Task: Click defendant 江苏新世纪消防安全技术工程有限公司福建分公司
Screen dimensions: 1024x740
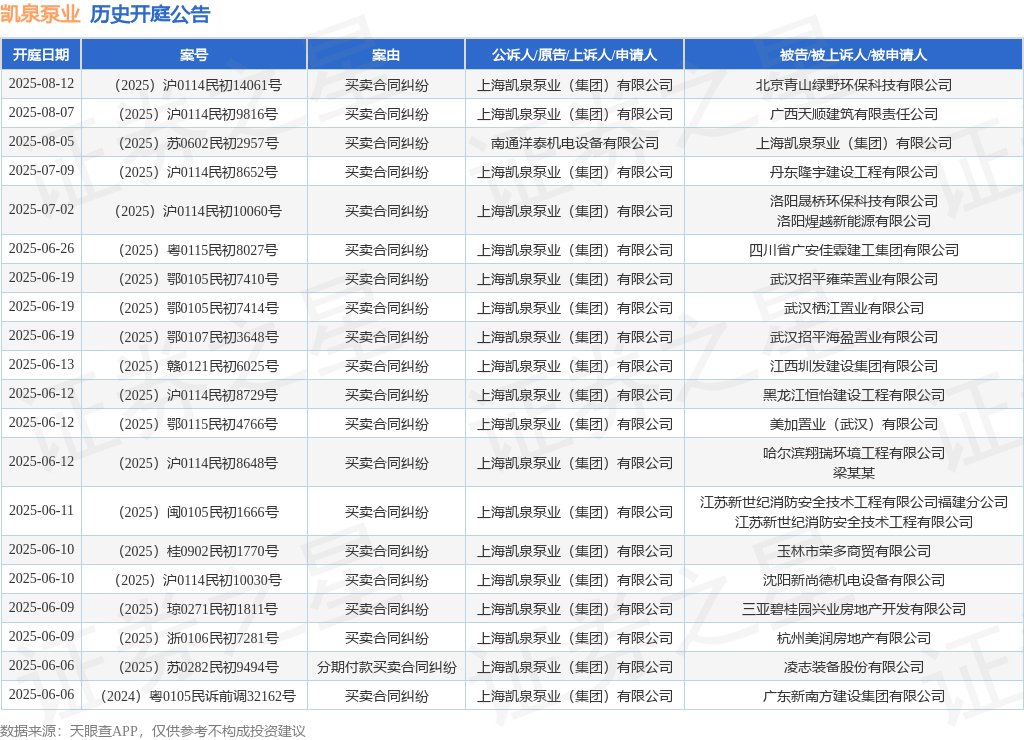Action: (854, 502)
